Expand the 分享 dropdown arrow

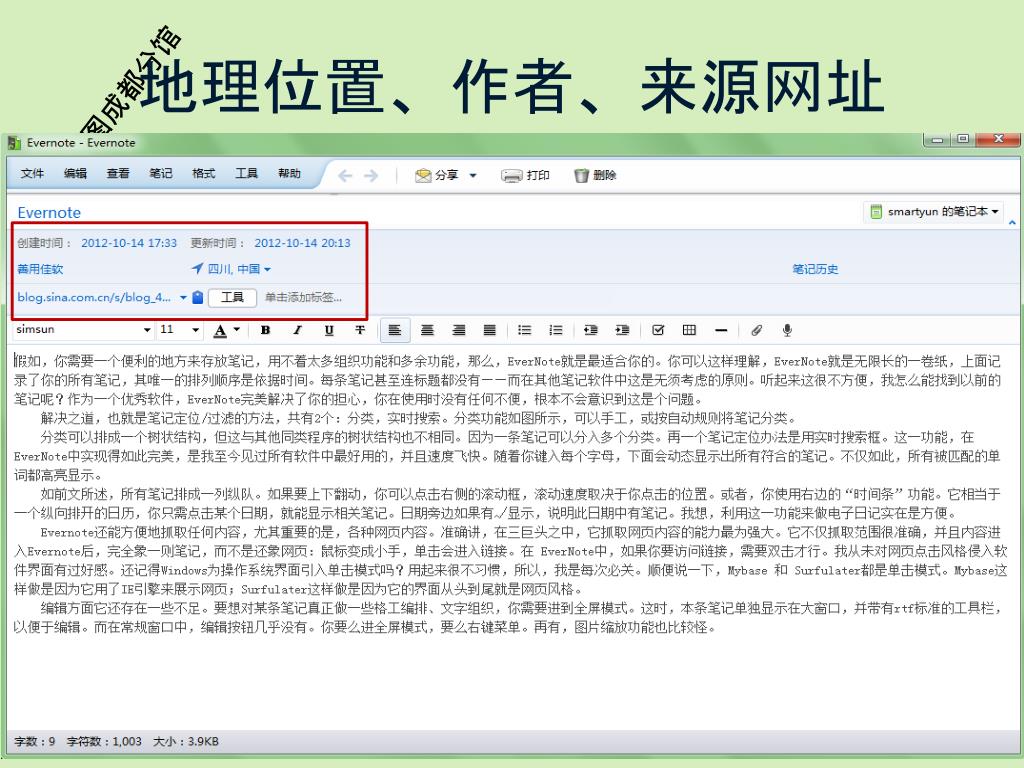(473, 175)
